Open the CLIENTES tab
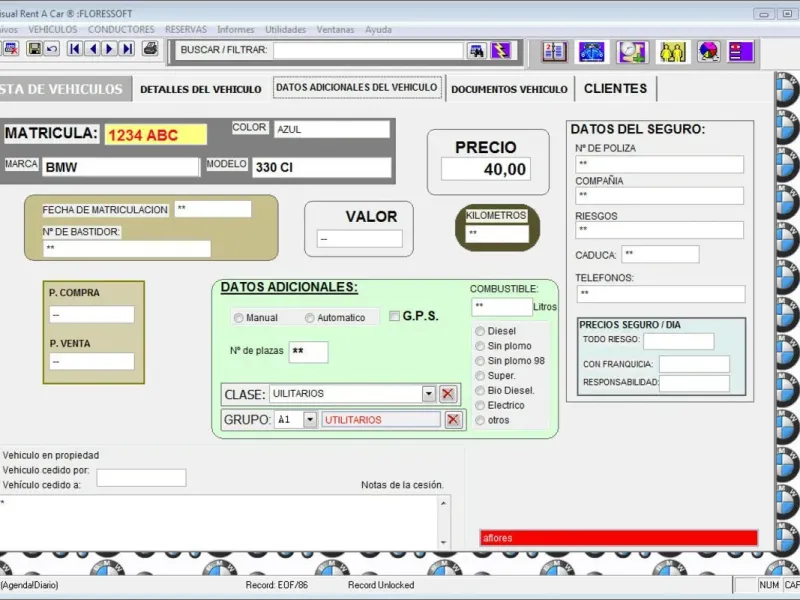Image resolution: width=800 pixels, height=600 pixels. pyautogui.click(x=615, y=89)
